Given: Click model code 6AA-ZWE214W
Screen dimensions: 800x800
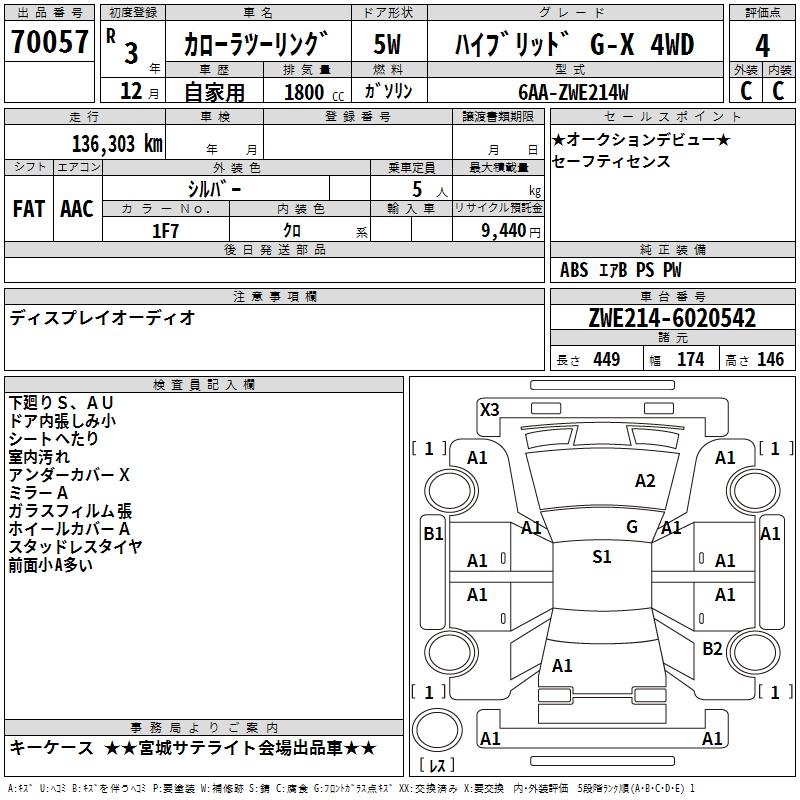Looking at the screenshot, I should (573, 92).
